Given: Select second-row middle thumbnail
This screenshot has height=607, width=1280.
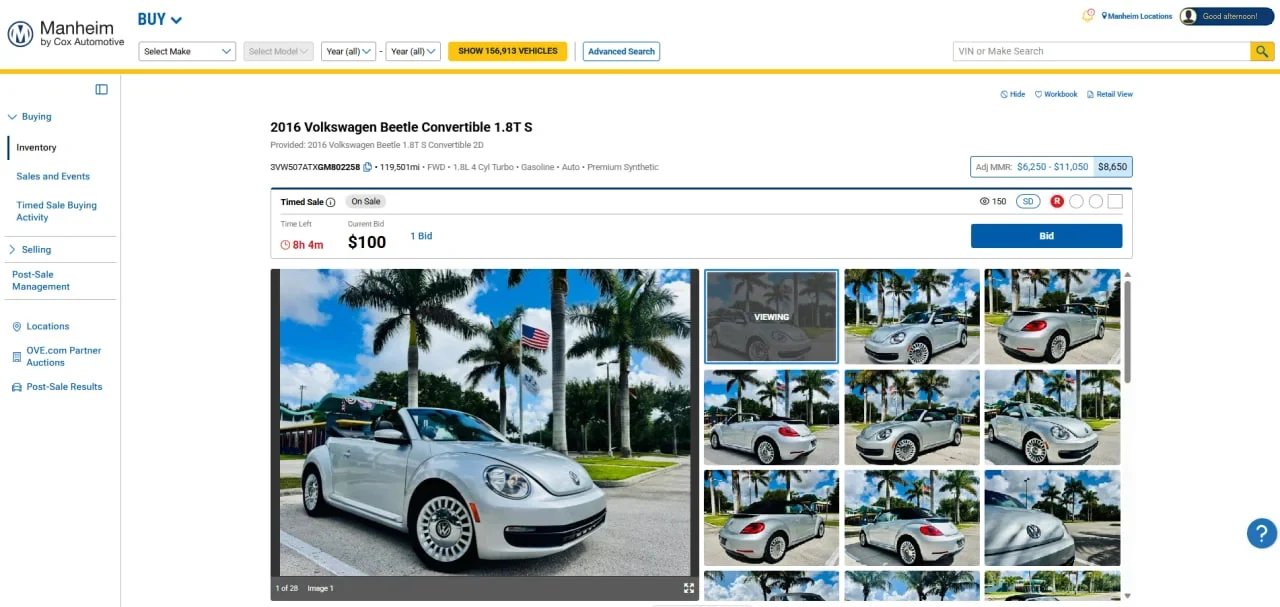Looking at the screenshot, I should (912, 417).
